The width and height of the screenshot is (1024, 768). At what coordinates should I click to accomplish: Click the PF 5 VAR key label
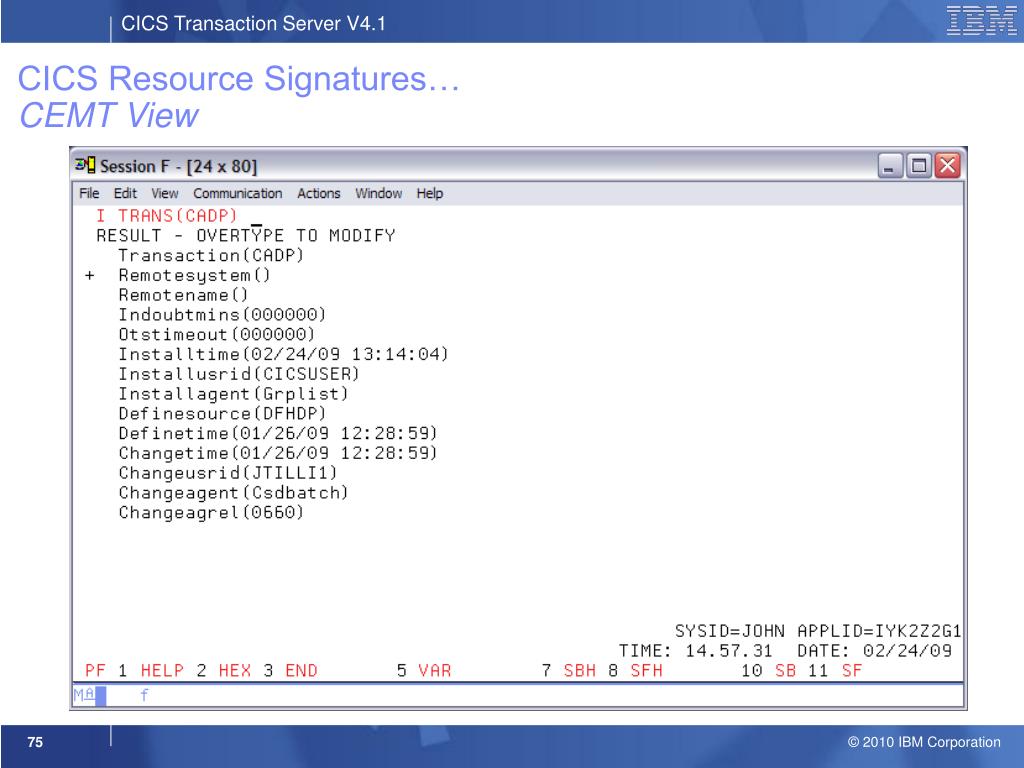424,671
